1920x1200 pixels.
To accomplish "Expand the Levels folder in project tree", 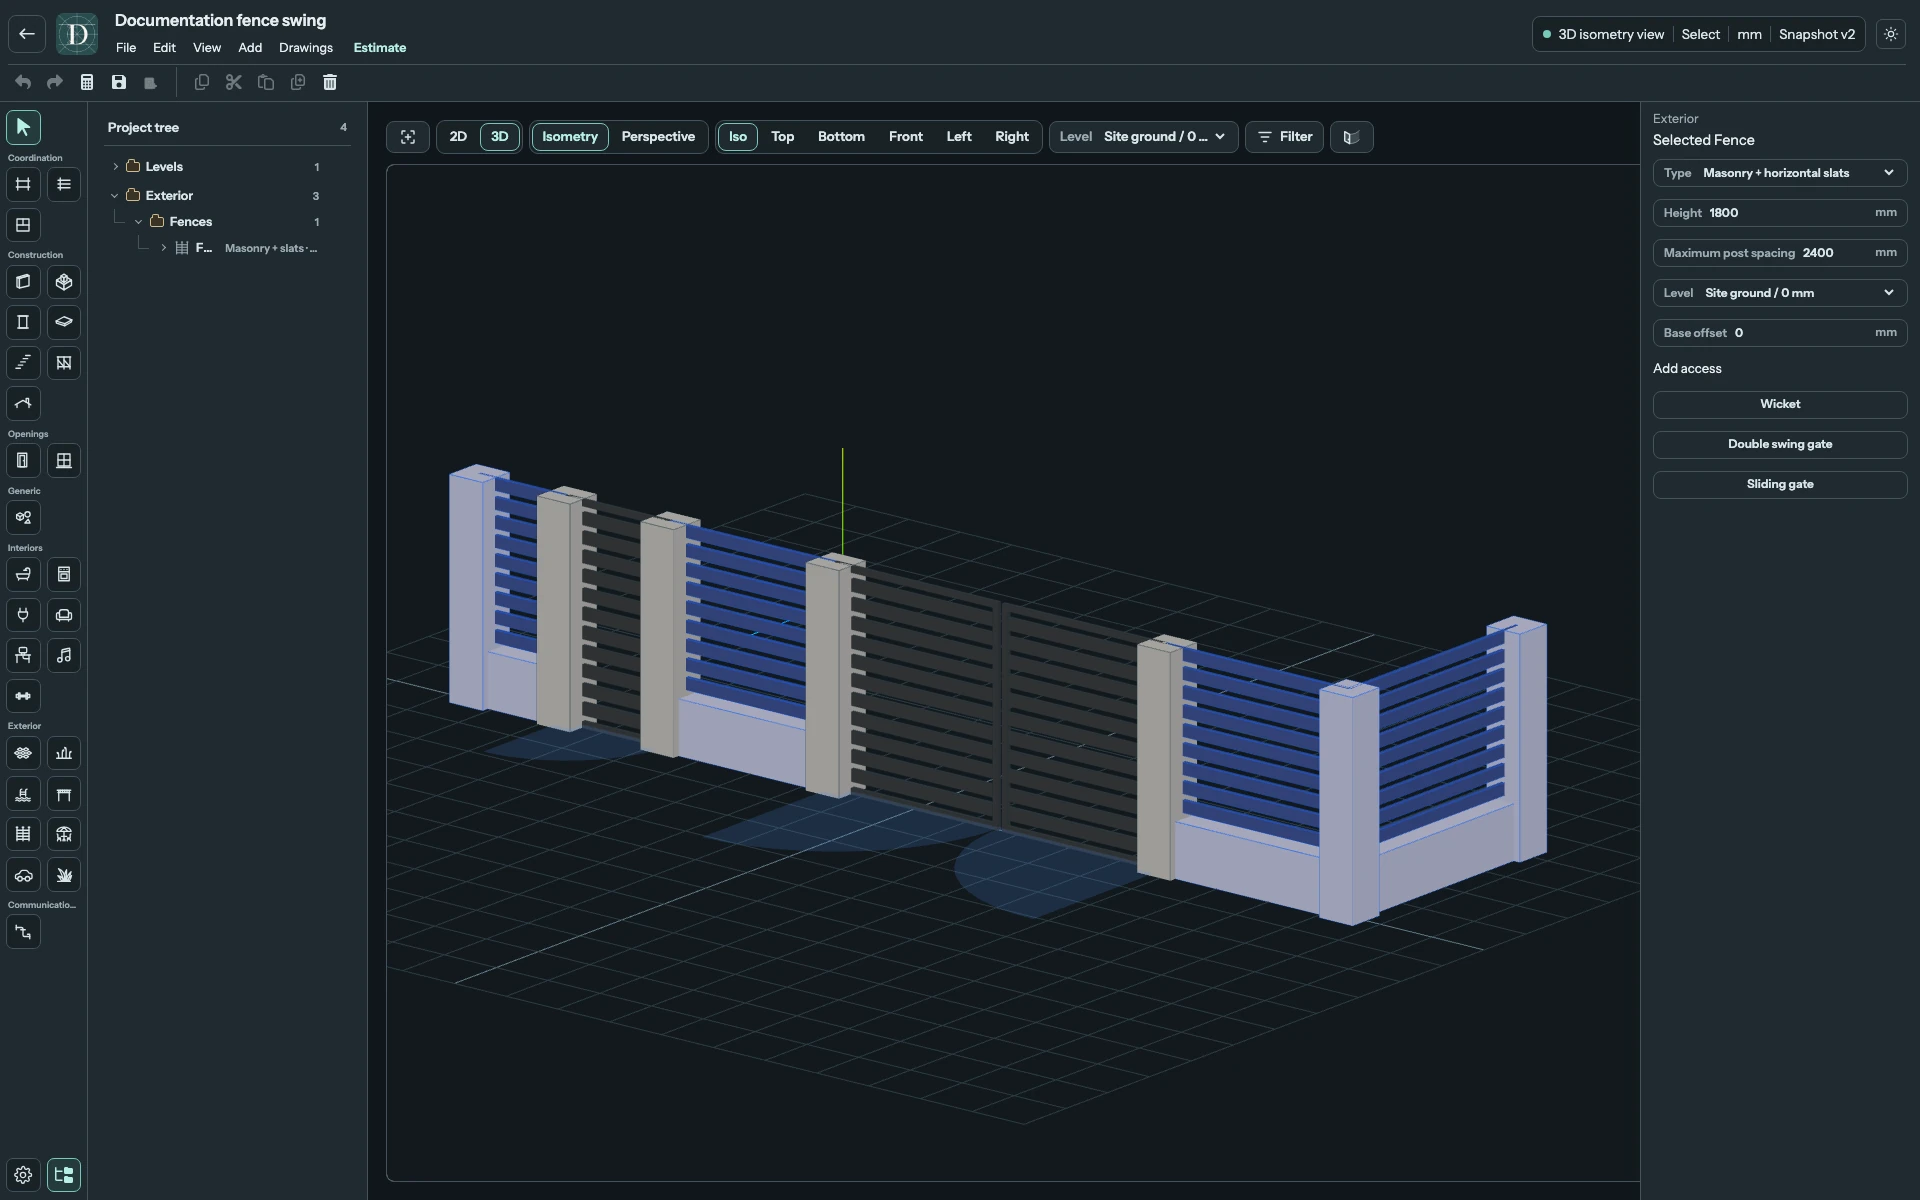I will coord(116,167).
